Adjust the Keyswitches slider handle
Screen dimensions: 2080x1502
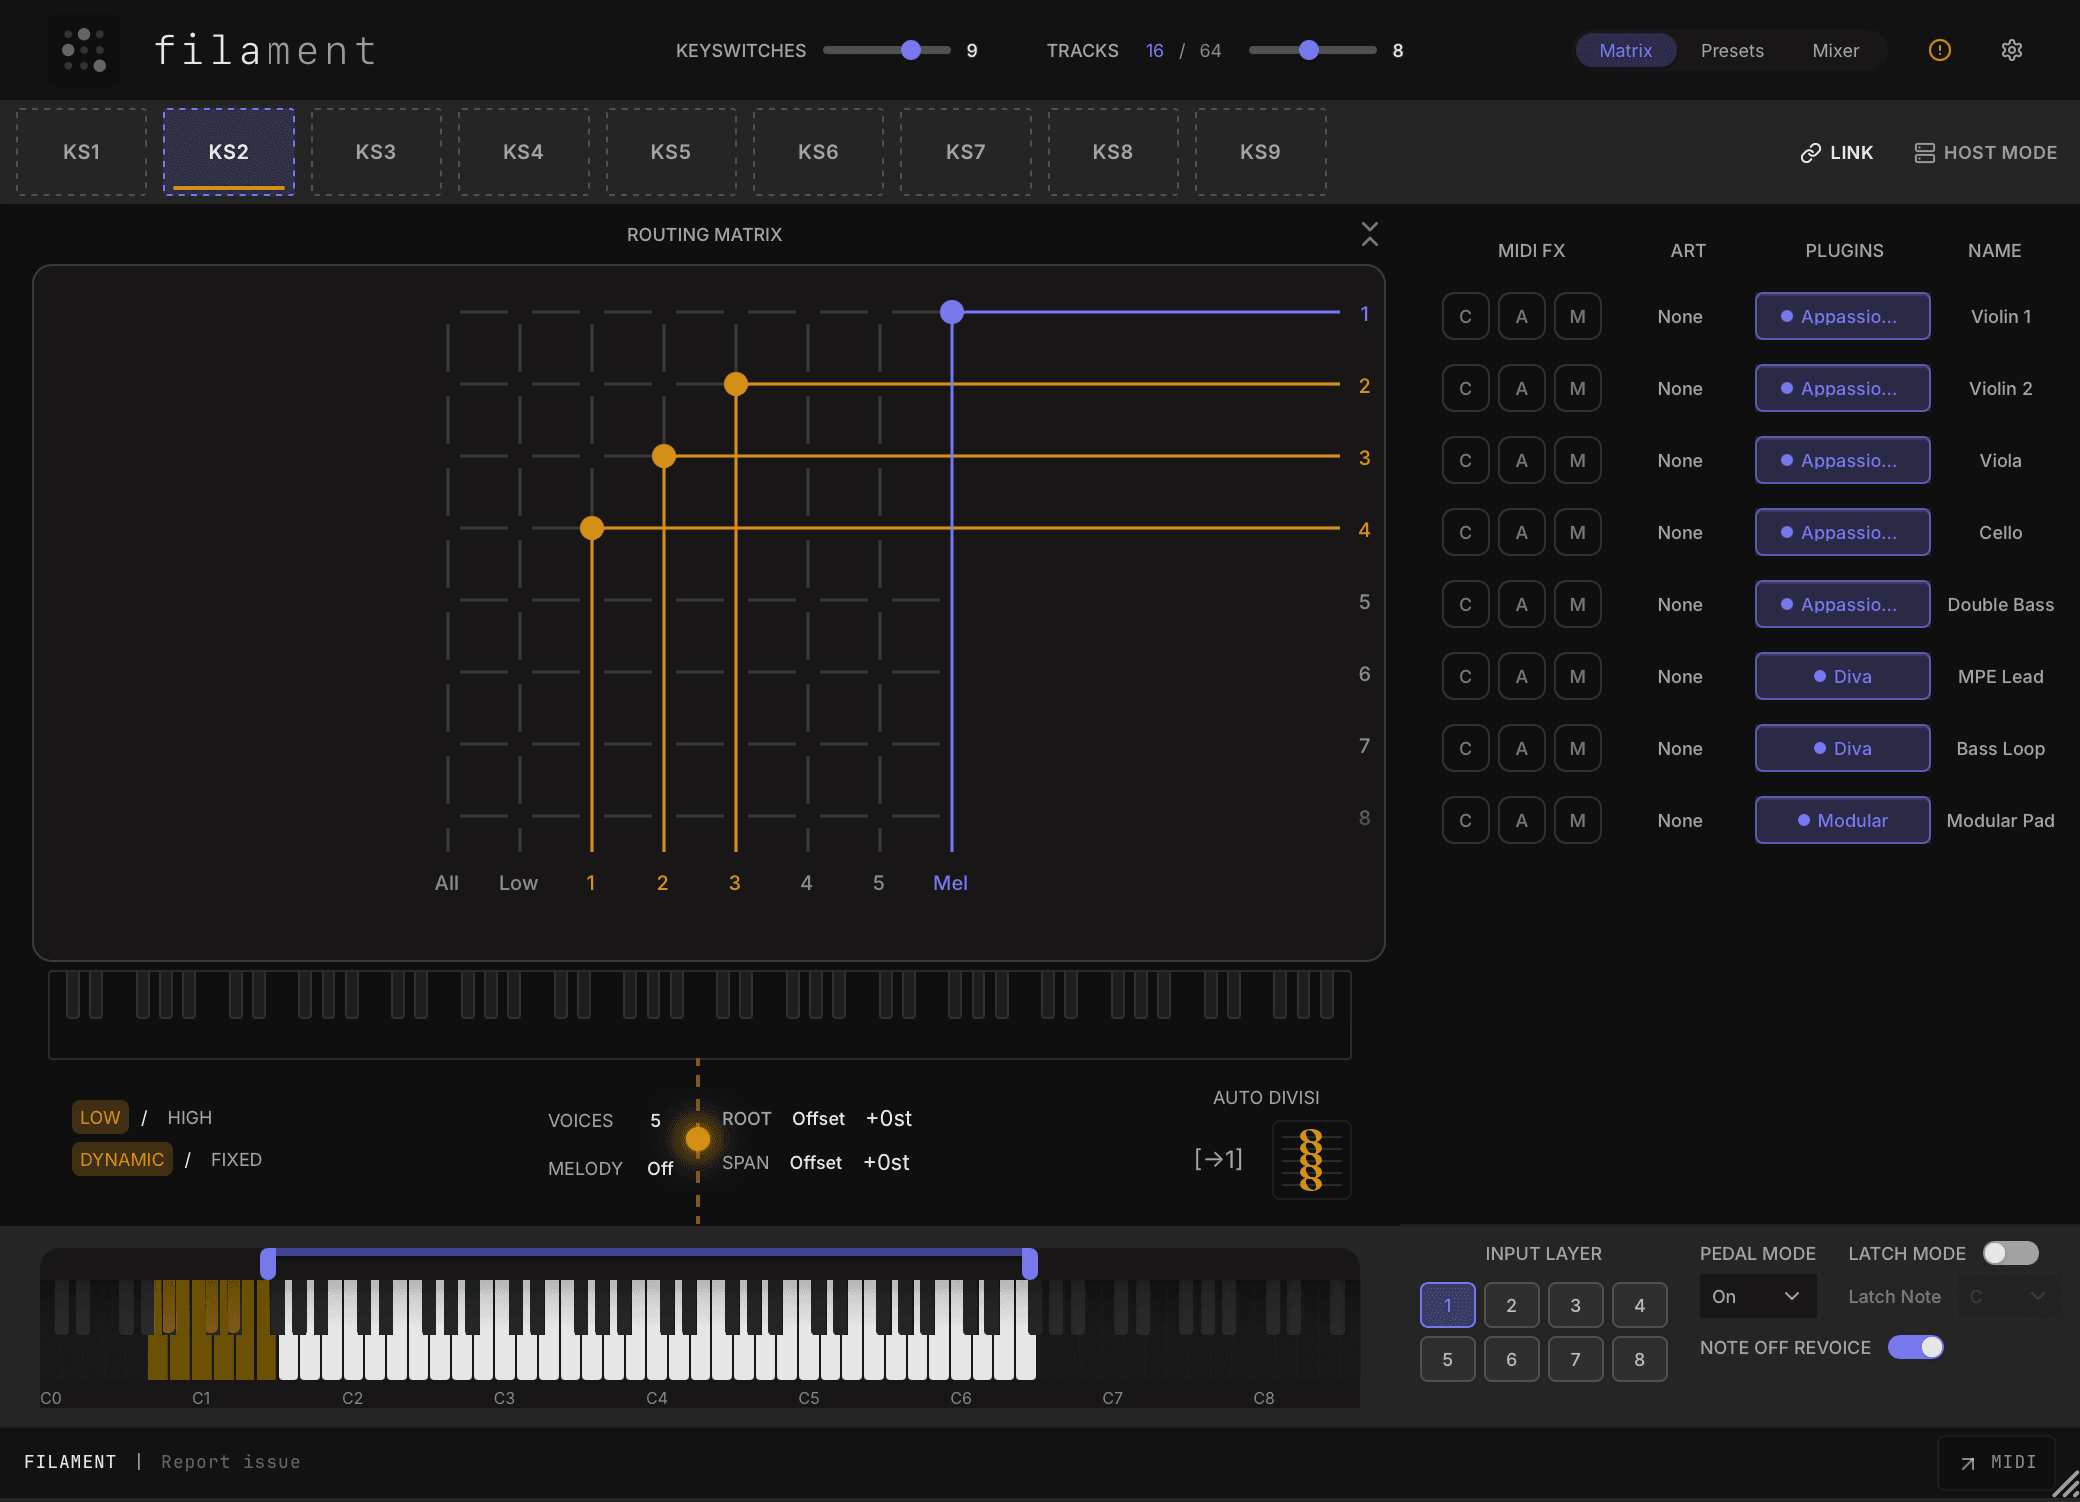910,50
